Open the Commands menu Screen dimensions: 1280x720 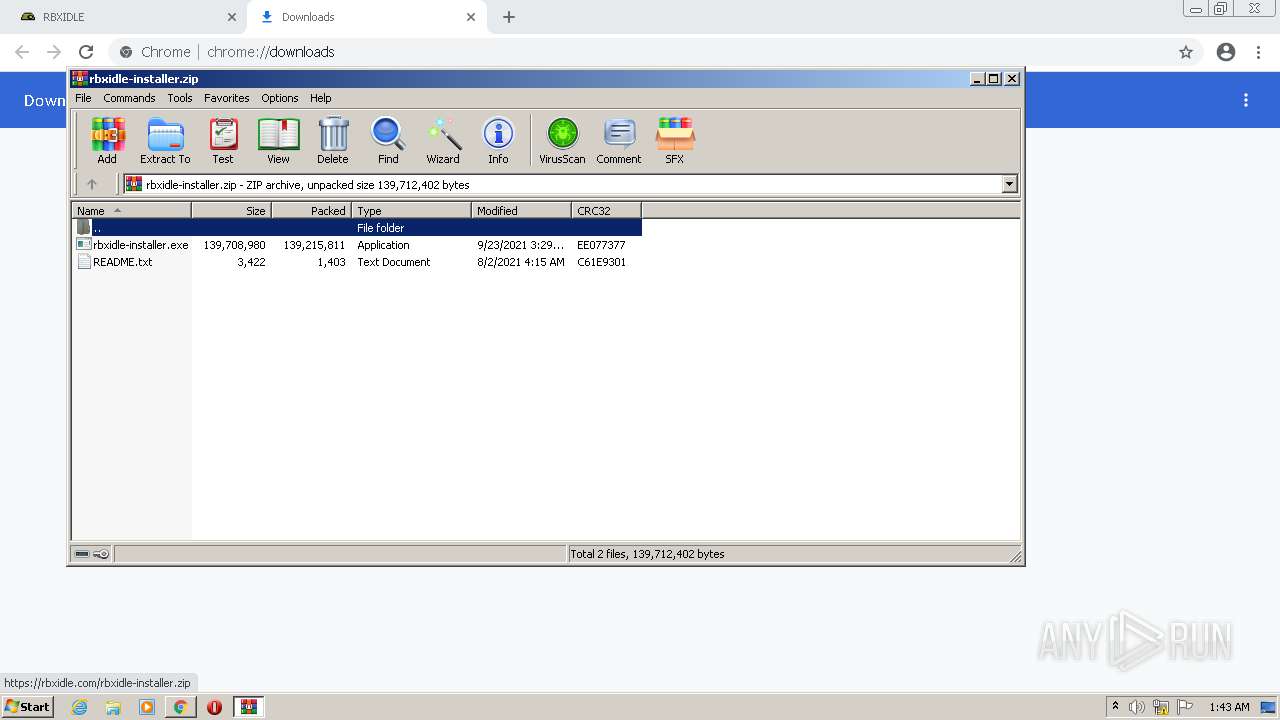point(129,98)
